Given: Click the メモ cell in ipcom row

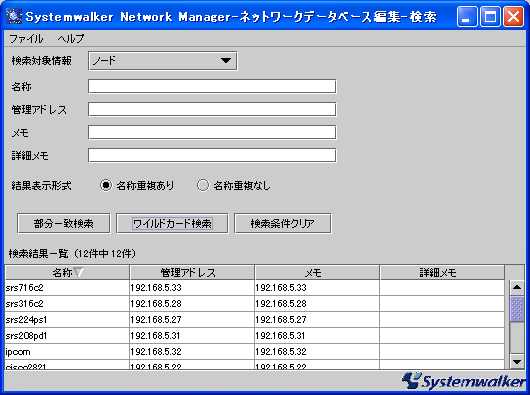Looking at the screenshot, I should 317,352.
